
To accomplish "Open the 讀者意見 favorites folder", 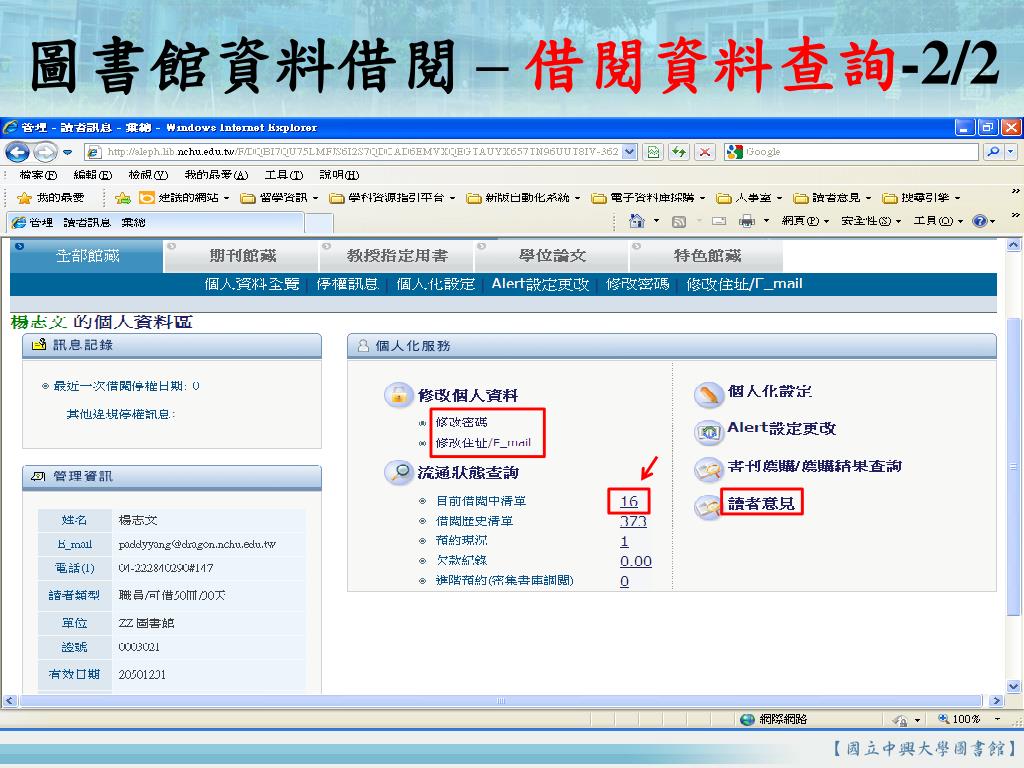I will (x=832, y=198).
